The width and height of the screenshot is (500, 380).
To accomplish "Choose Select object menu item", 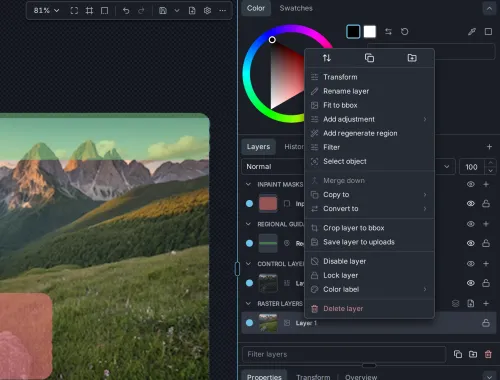I will pyautogui.click(x=369, y=161).
